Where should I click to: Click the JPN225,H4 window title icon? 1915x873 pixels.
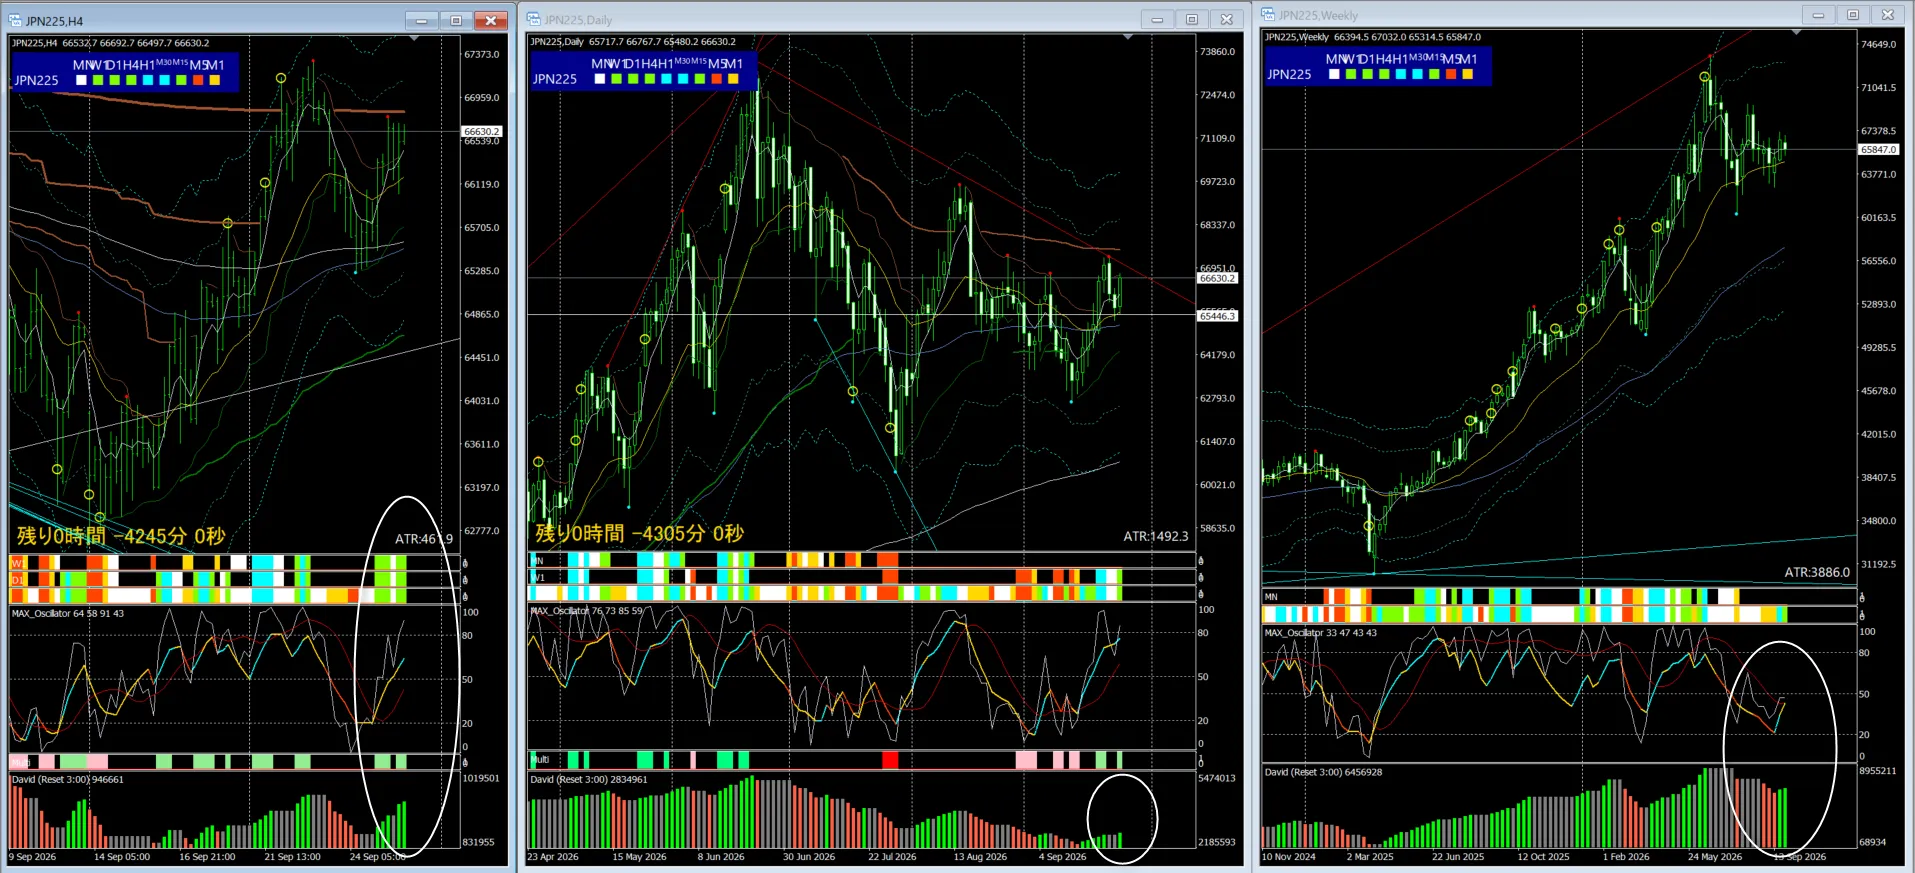[15, 20]
